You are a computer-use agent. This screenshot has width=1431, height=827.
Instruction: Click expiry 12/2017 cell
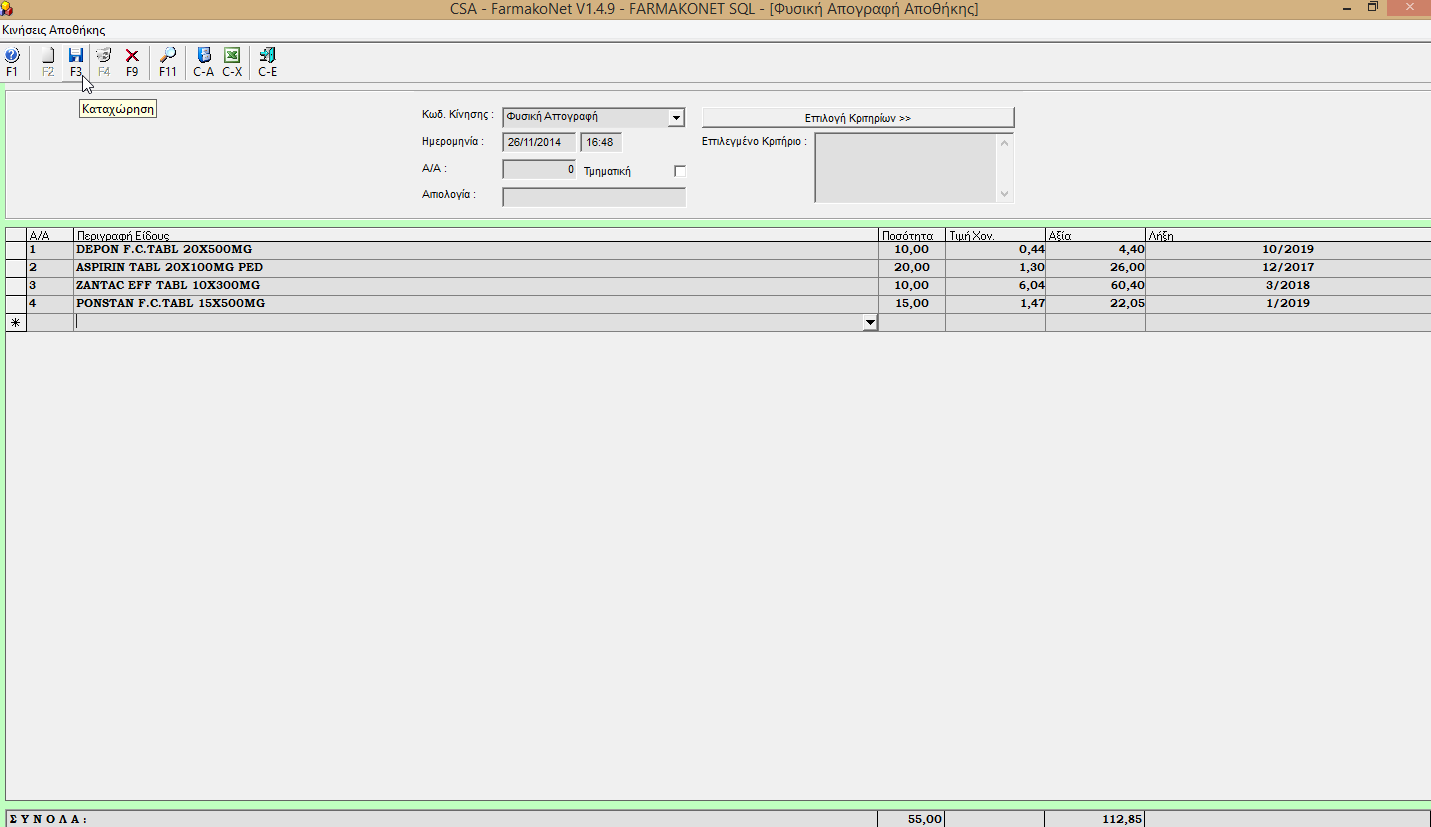tap(1288, 268)
